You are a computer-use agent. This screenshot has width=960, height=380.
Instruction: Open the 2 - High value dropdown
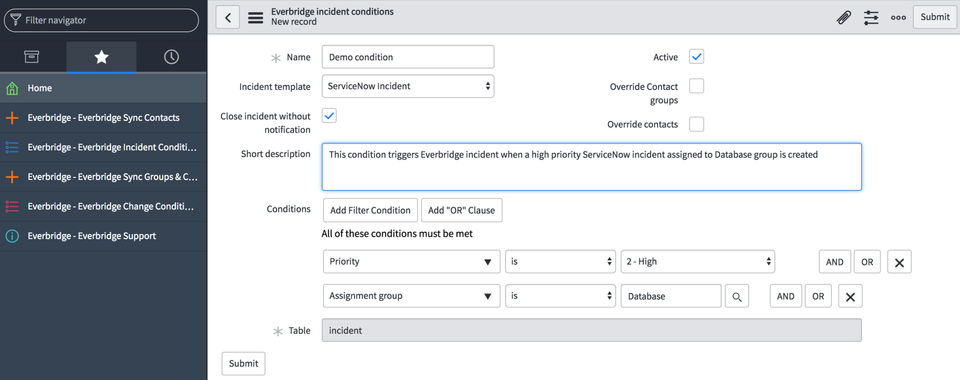click(x=698, y=262)
